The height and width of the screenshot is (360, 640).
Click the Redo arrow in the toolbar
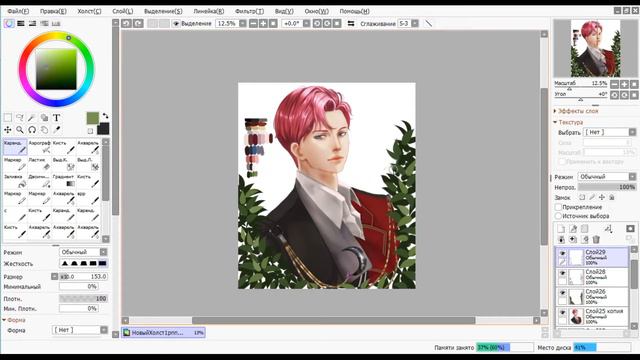(138, 23)
